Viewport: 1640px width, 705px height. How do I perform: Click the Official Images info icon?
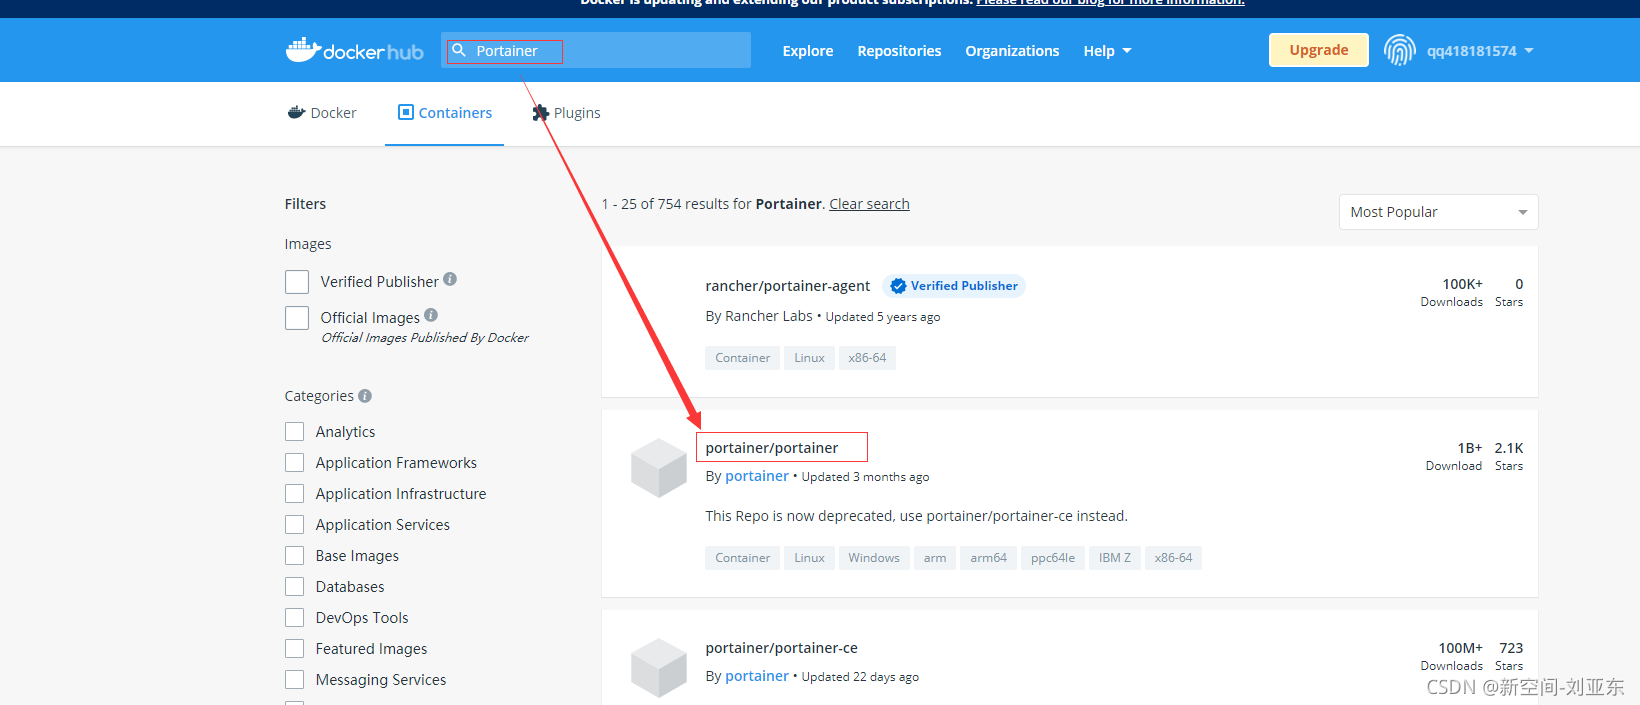click(x=431, y=314)
